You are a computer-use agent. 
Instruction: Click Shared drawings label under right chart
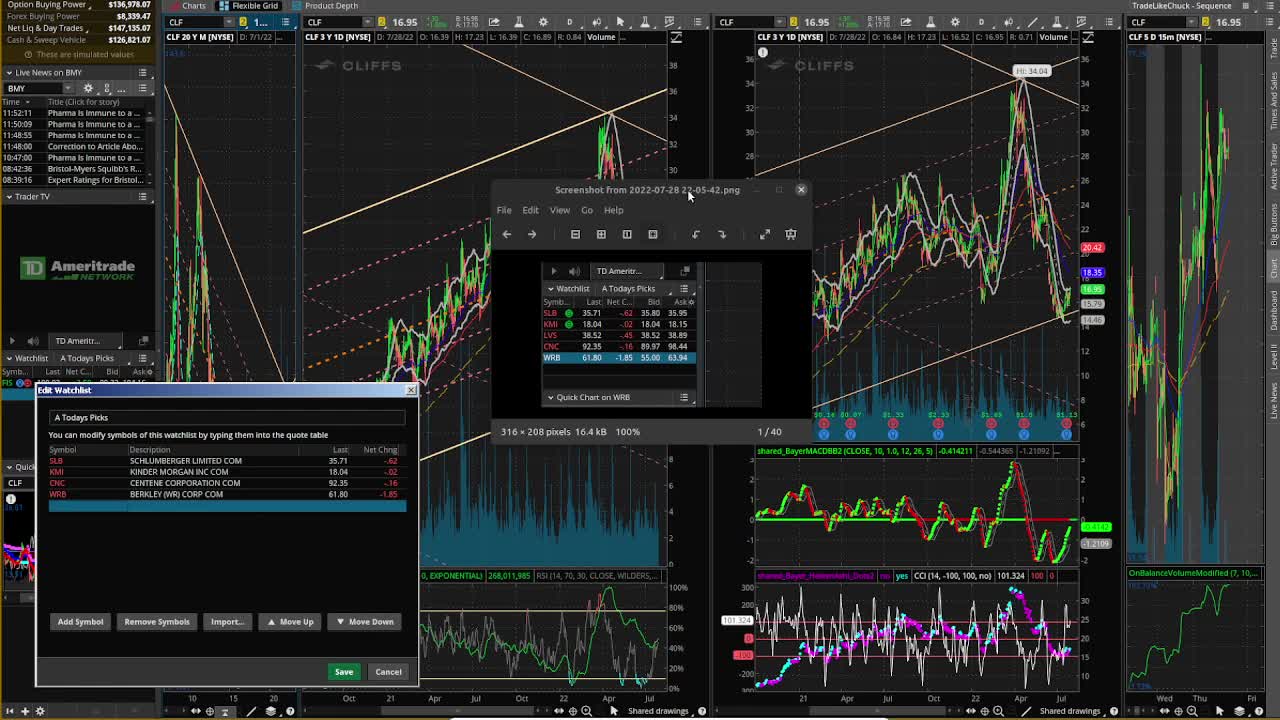(1069, 711)
